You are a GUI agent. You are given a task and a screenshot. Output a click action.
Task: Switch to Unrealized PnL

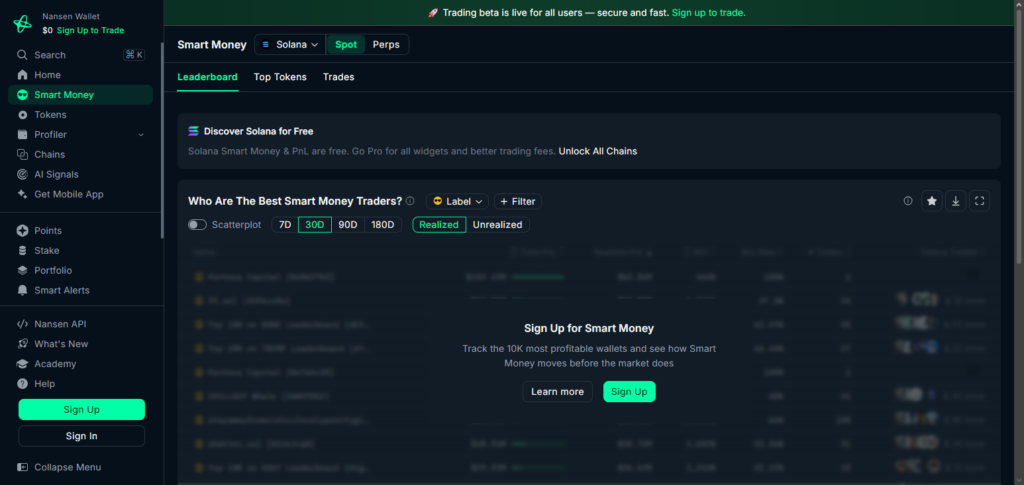[498, 225]
